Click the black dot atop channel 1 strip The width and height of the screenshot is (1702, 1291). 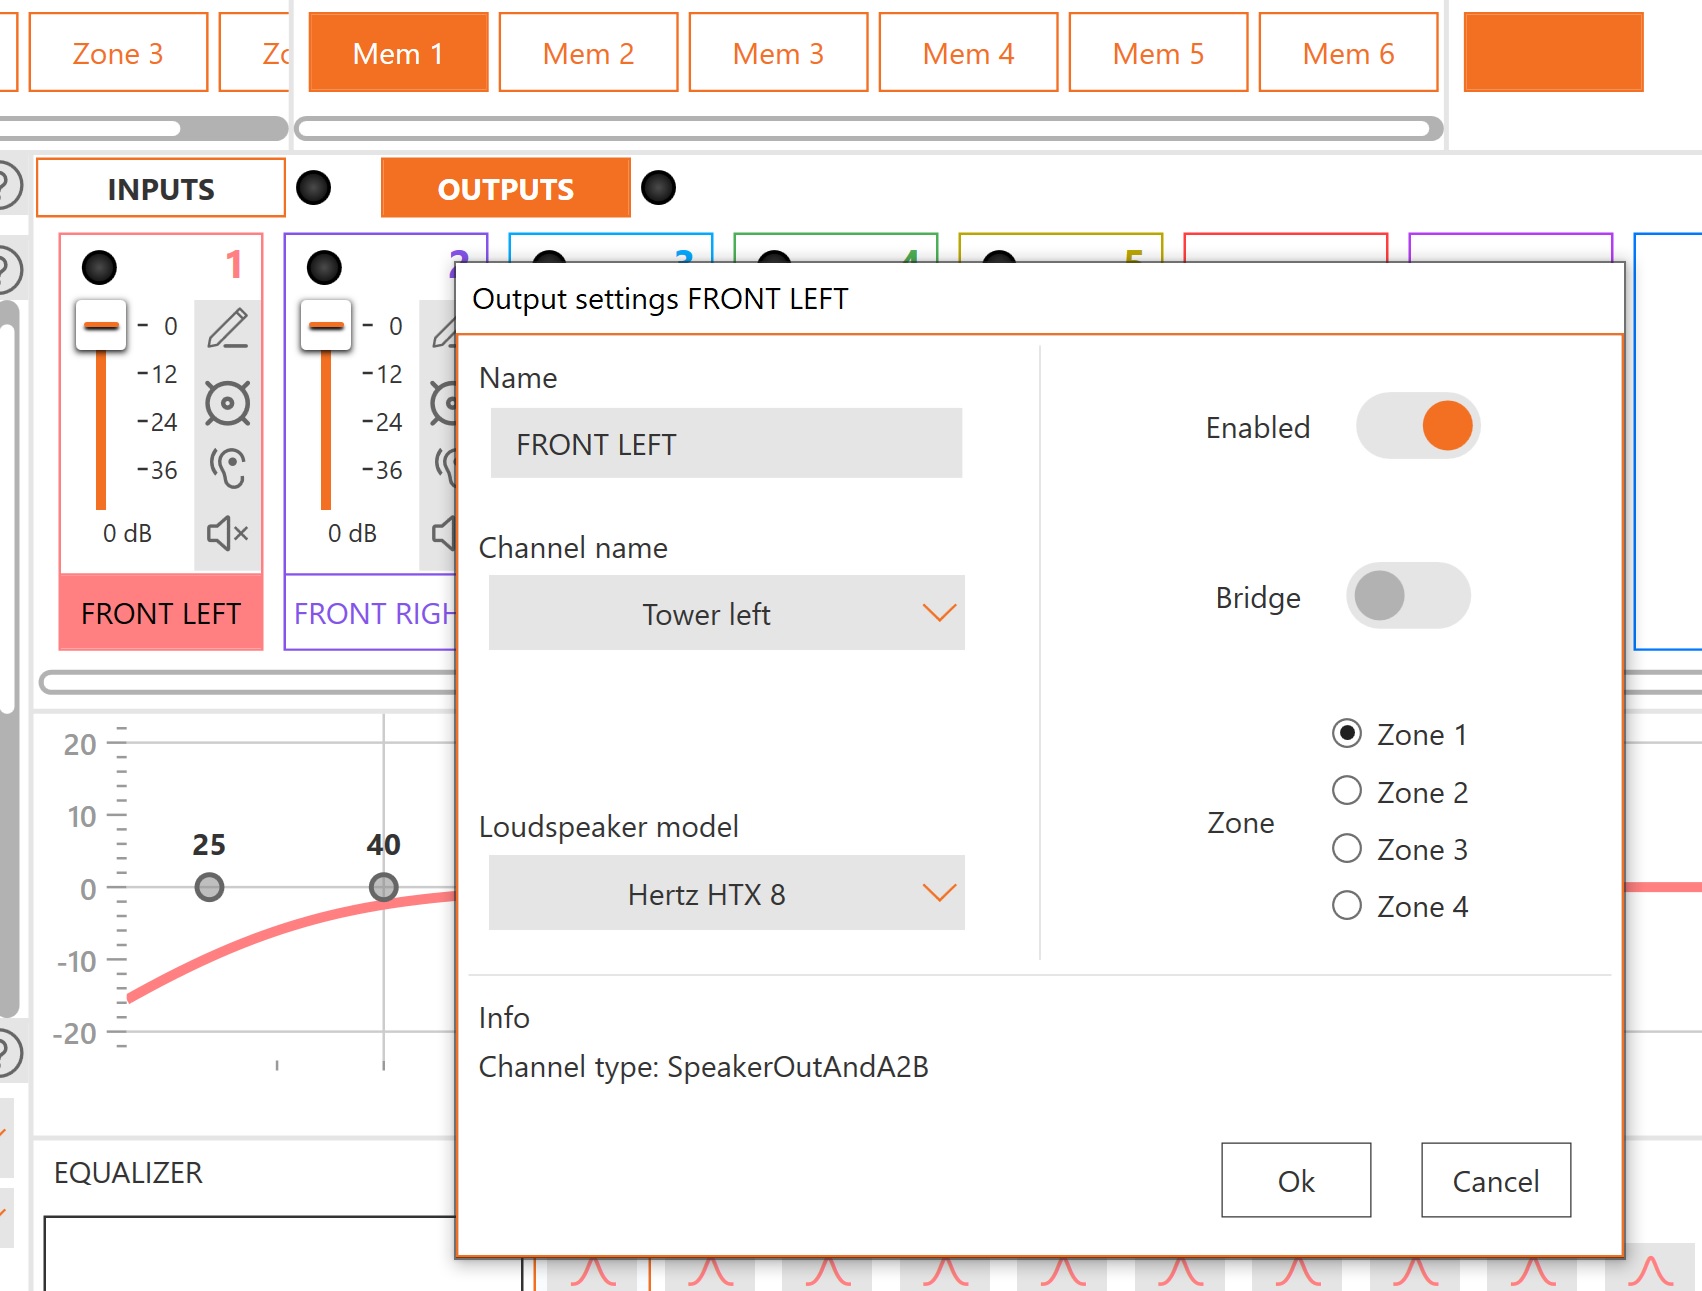tap(99, 267)
